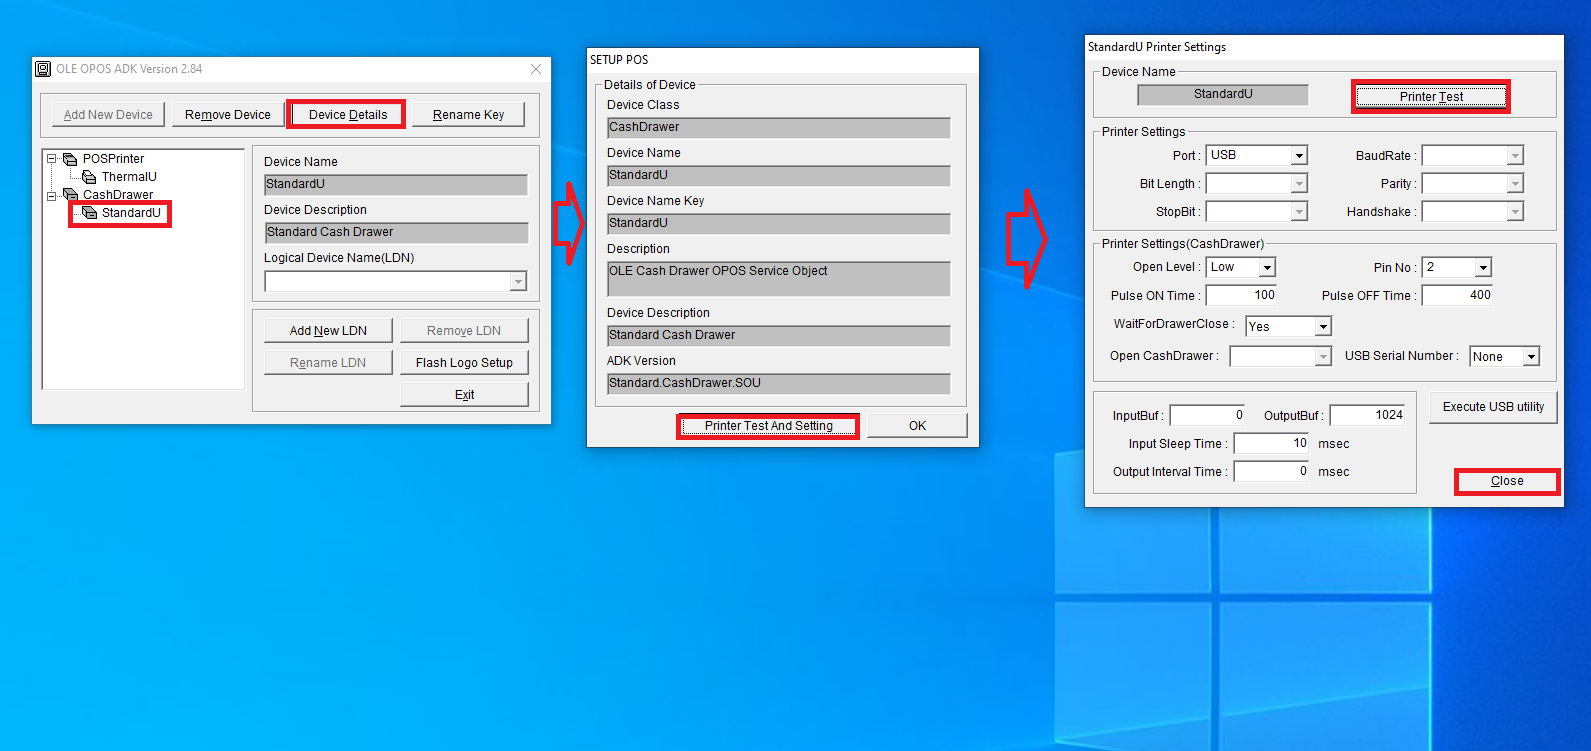Open the WaitForDrawerClose dropdown
Viewport: 1591px width, 751px height.
coord(1323,327)
